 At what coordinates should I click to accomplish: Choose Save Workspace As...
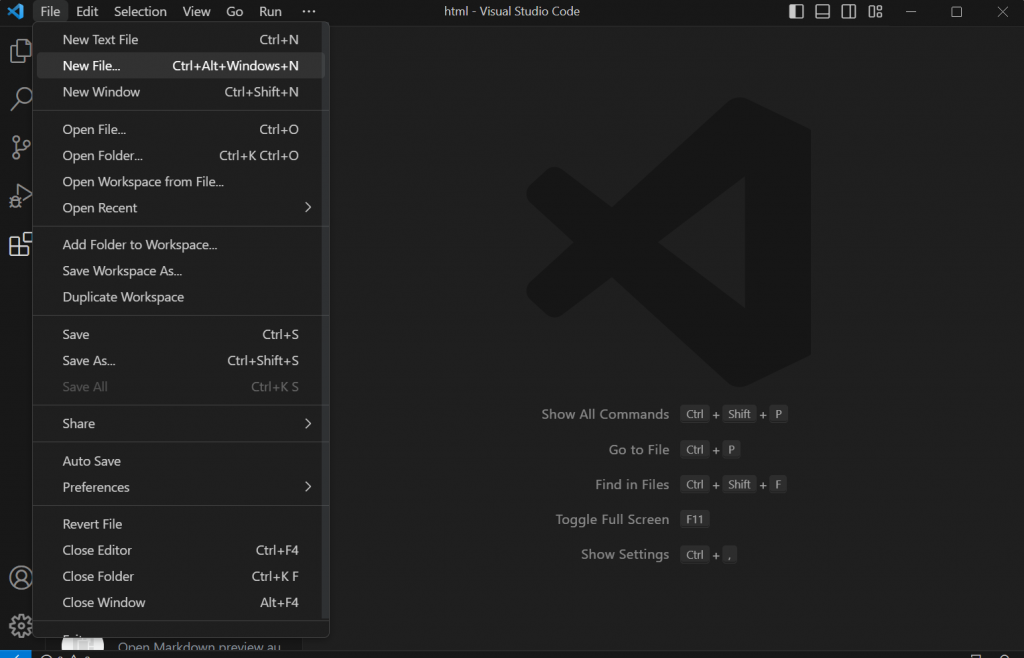click(181, 271)
